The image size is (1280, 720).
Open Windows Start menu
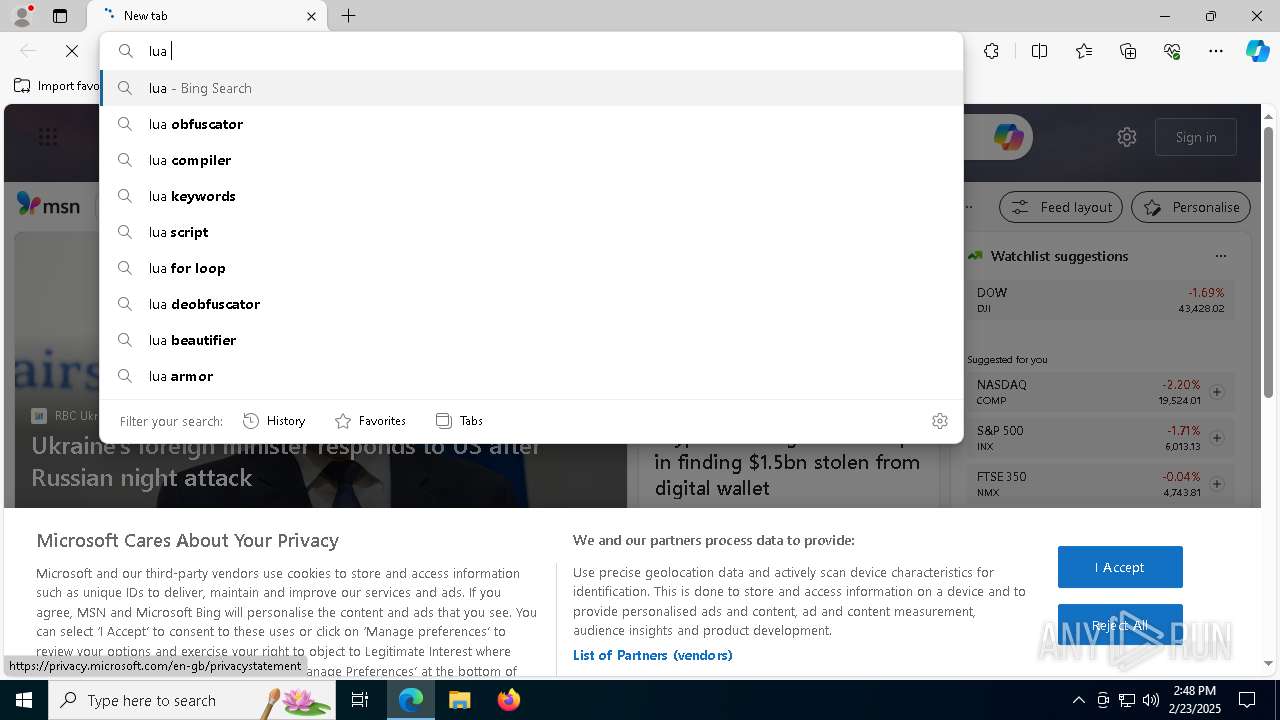pos(24,700)
